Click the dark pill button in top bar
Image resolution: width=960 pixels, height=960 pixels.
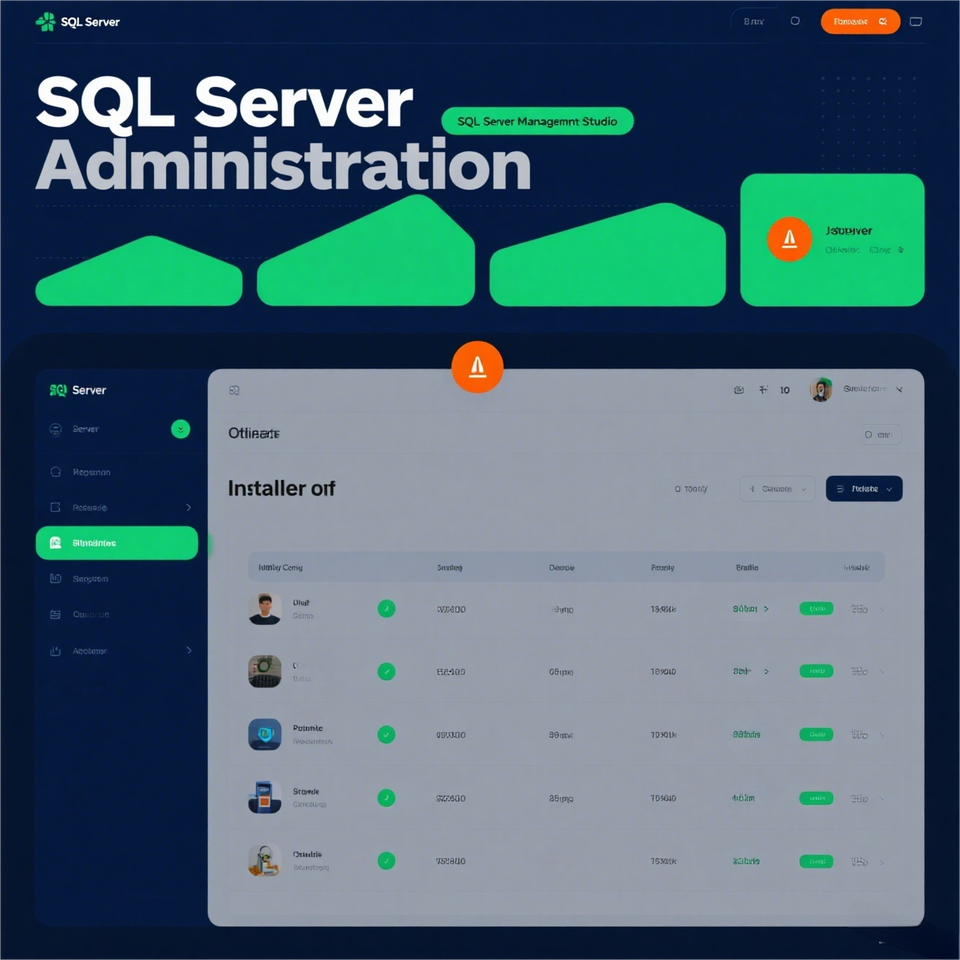(x=753, y=21)
